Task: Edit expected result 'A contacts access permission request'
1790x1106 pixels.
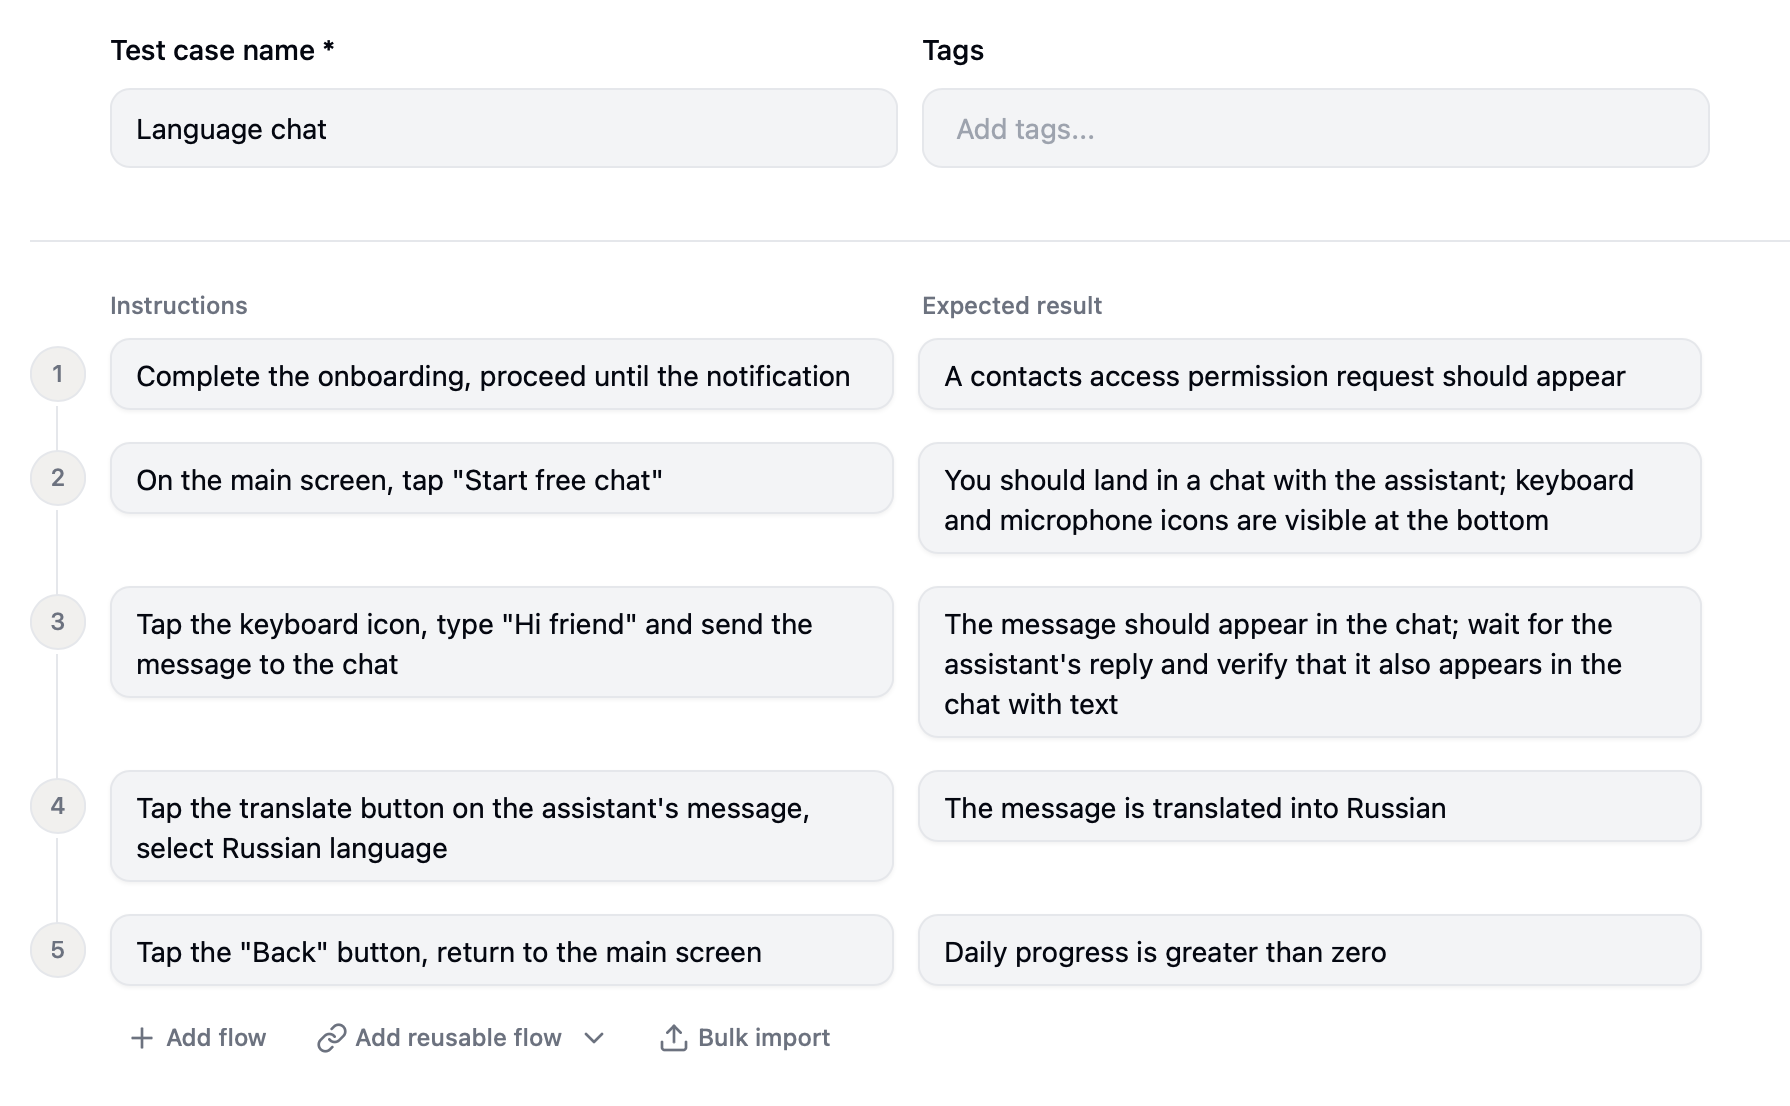Action: [1310, 375]
